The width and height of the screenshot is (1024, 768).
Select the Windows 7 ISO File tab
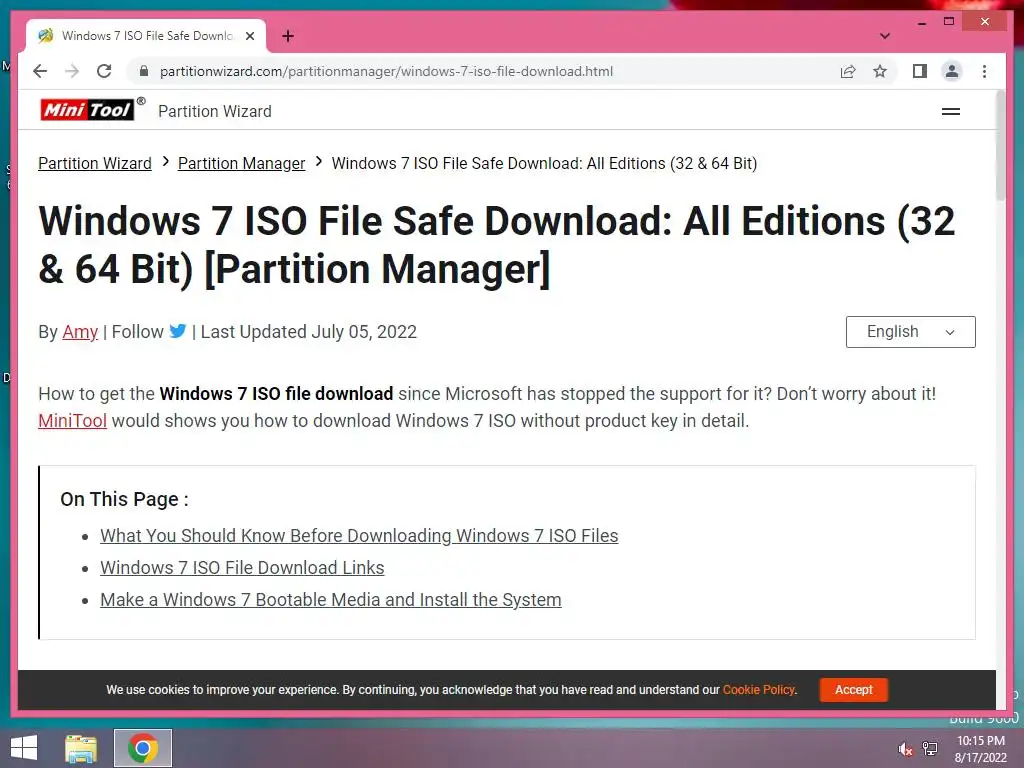[x=146, y=36]
